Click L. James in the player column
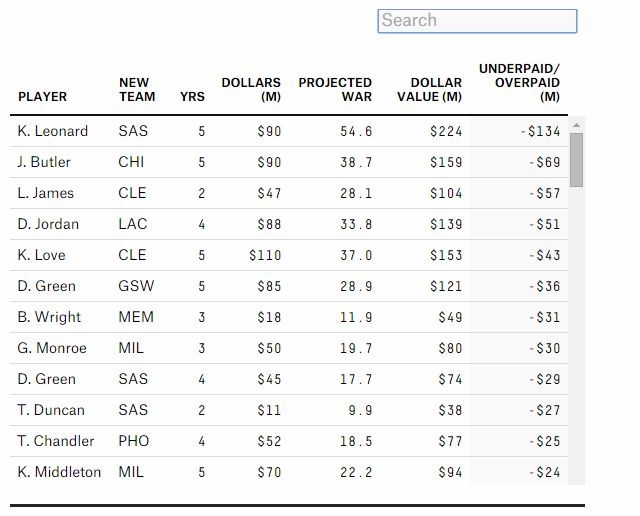Screen dimensions: 640x516 click(x=46, y=193)
